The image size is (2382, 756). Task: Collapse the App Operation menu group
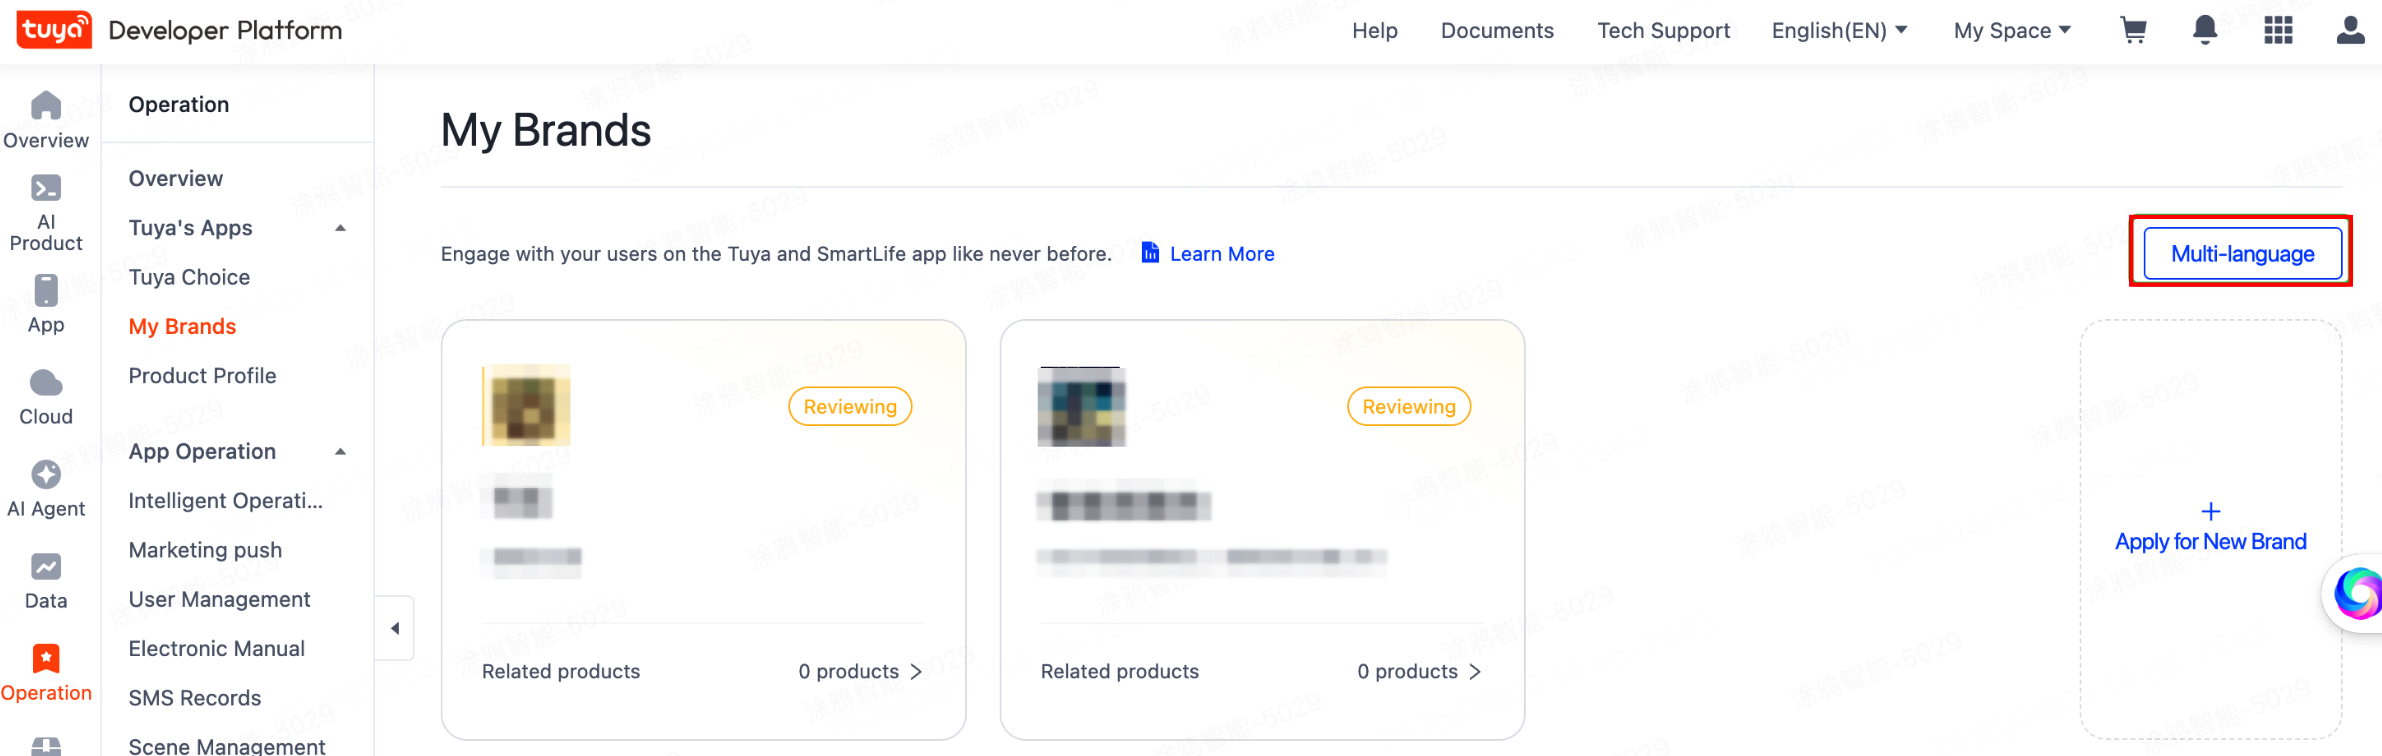(x=340, y=452)
